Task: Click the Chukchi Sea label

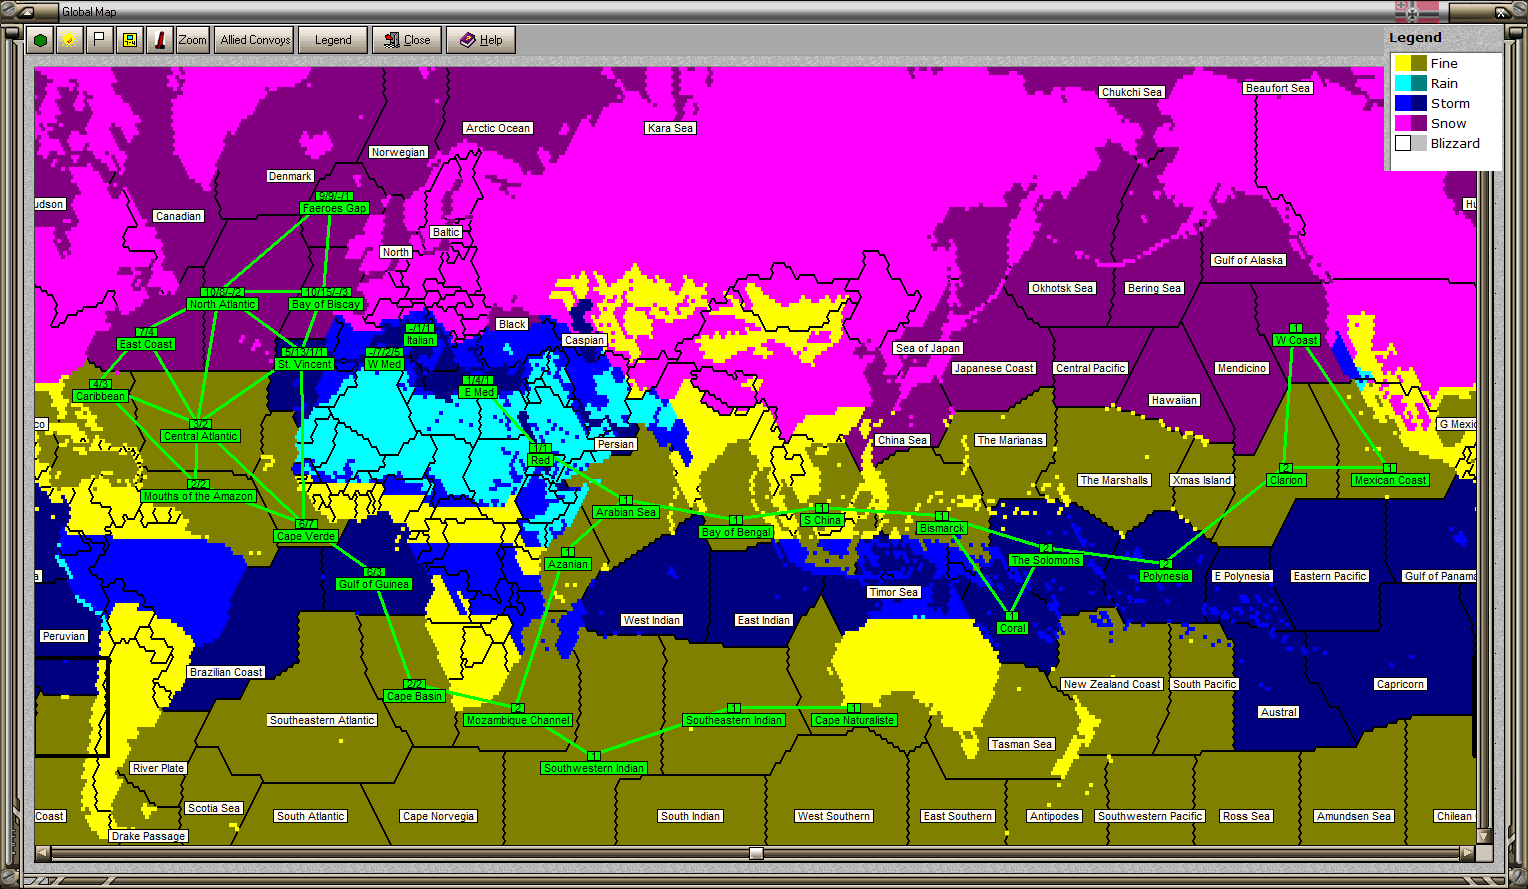Action: [1132, 92]
